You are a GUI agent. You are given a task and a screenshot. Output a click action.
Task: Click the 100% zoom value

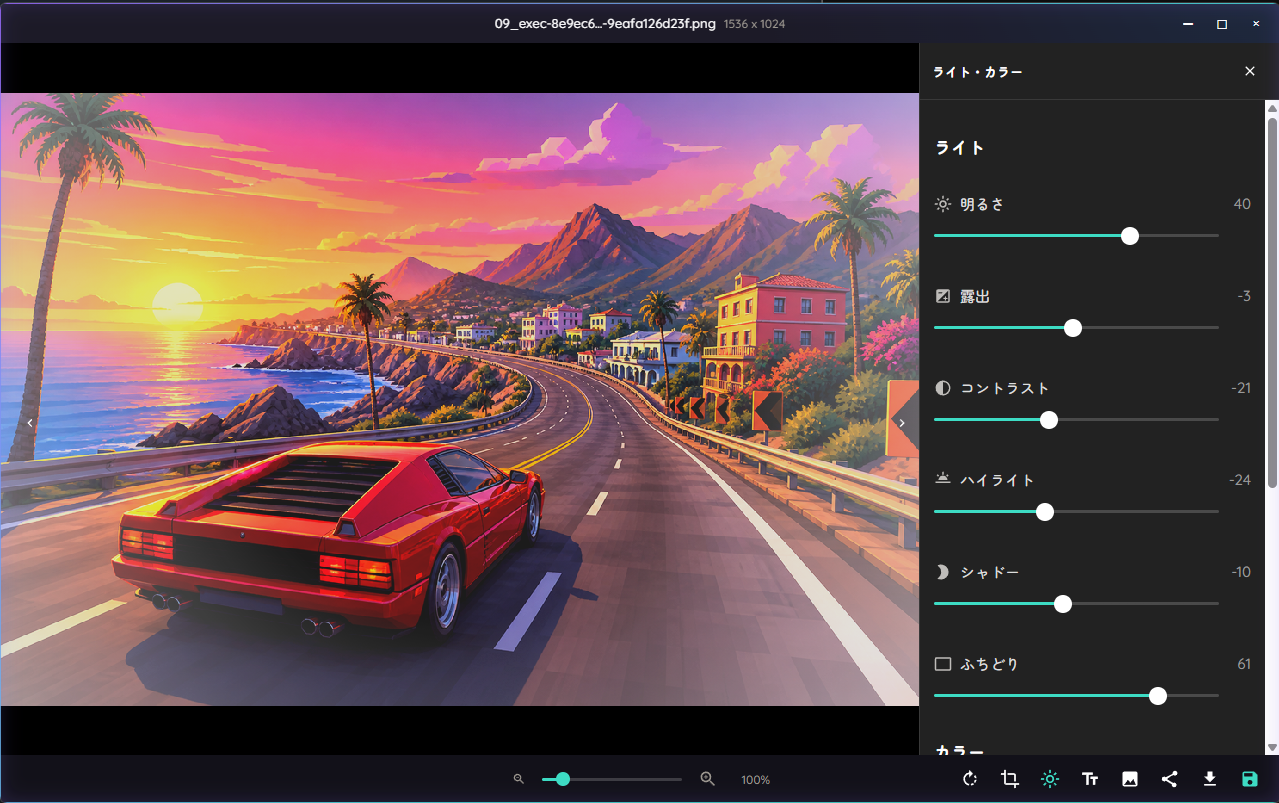756,780
